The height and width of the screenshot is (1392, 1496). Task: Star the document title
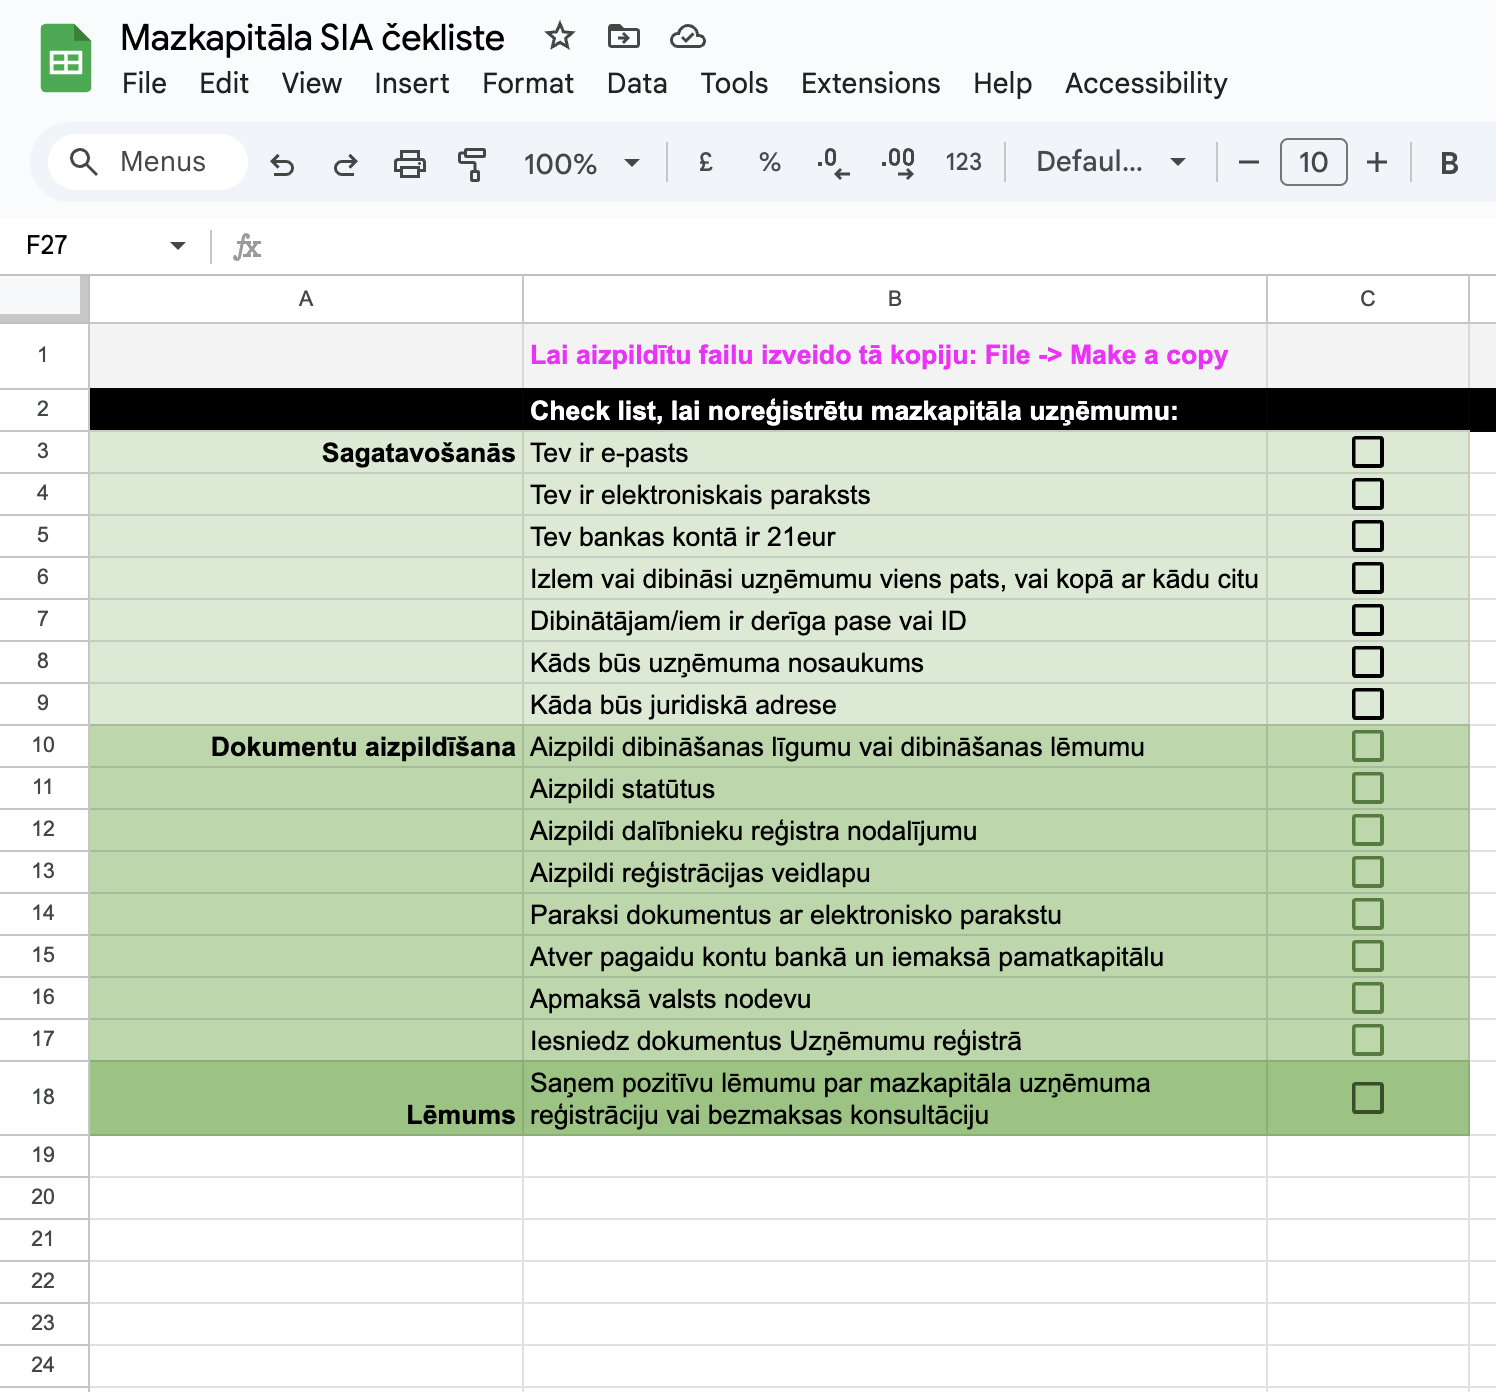pos(559,37)
